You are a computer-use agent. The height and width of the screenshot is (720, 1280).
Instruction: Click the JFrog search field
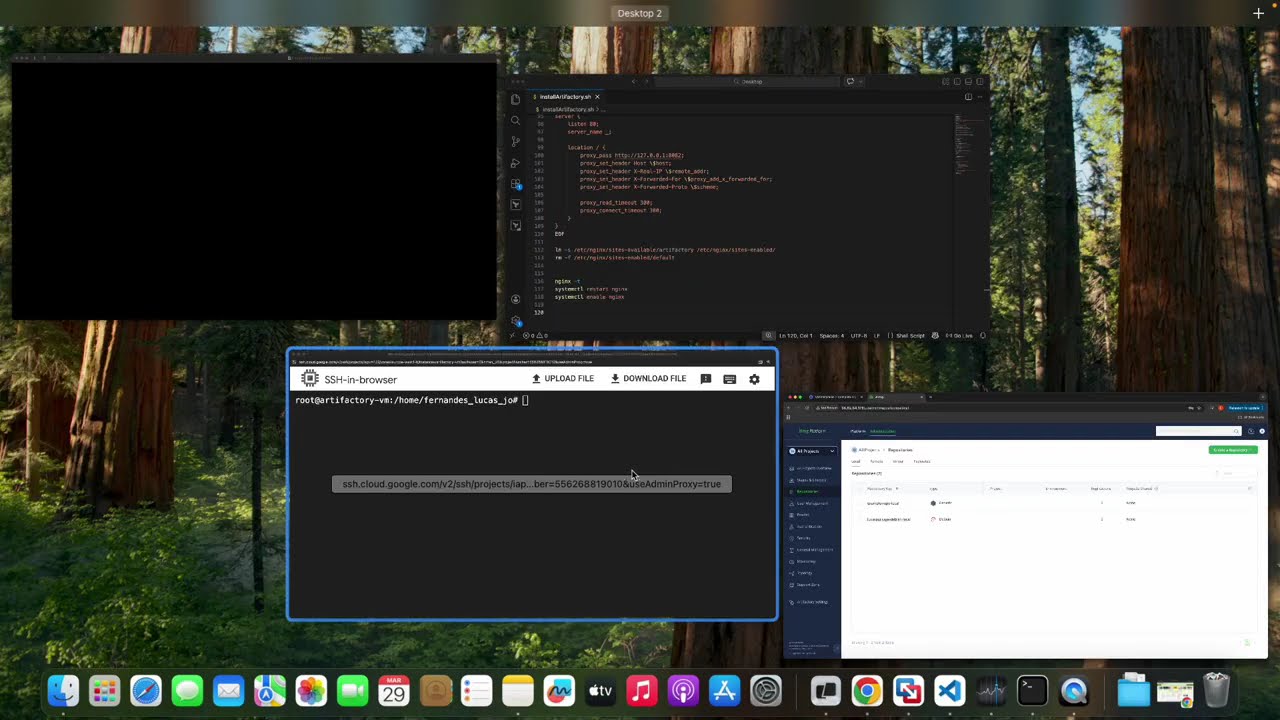click(1198, 431)
